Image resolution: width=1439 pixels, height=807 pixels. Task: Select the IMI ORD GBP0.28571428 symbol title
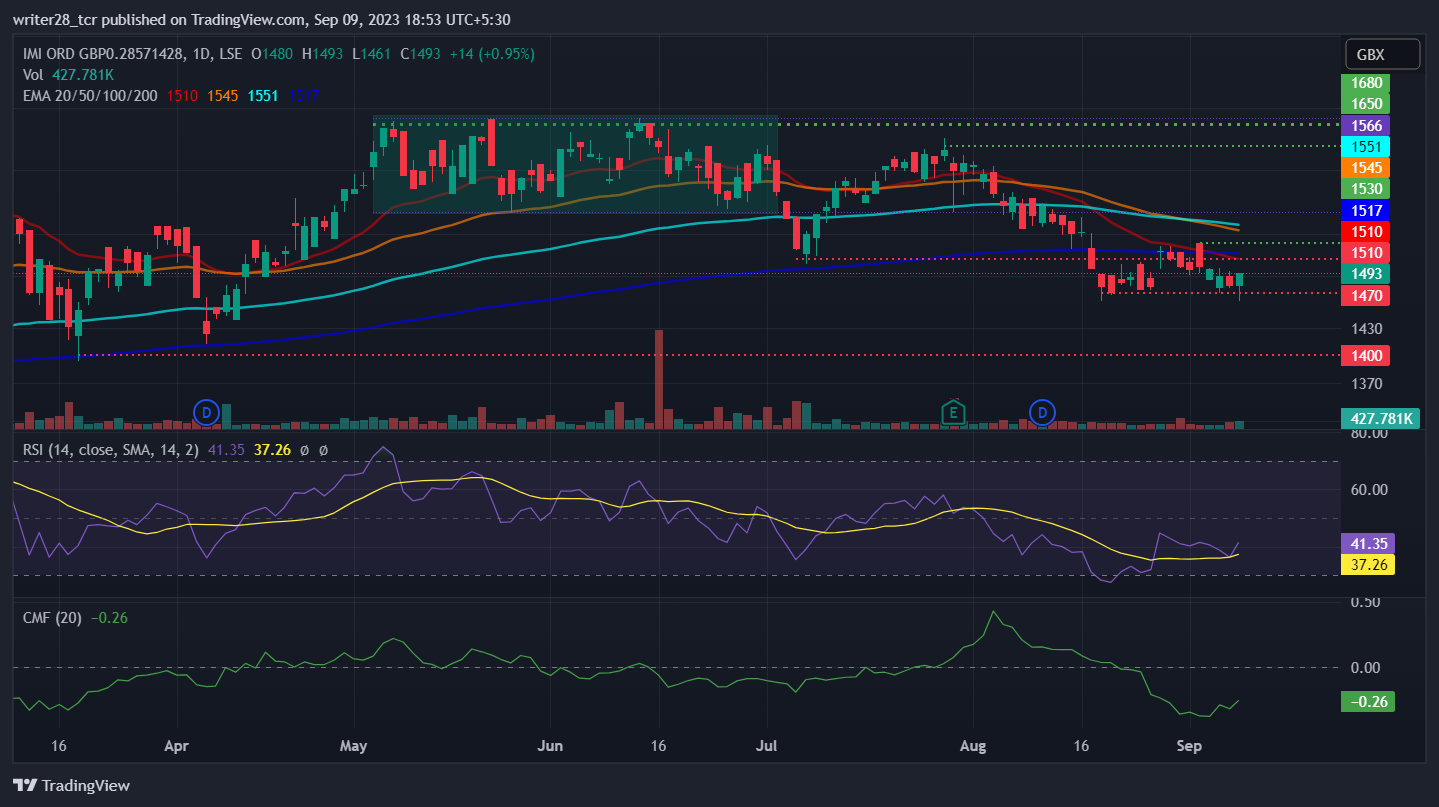coord(103,54)
